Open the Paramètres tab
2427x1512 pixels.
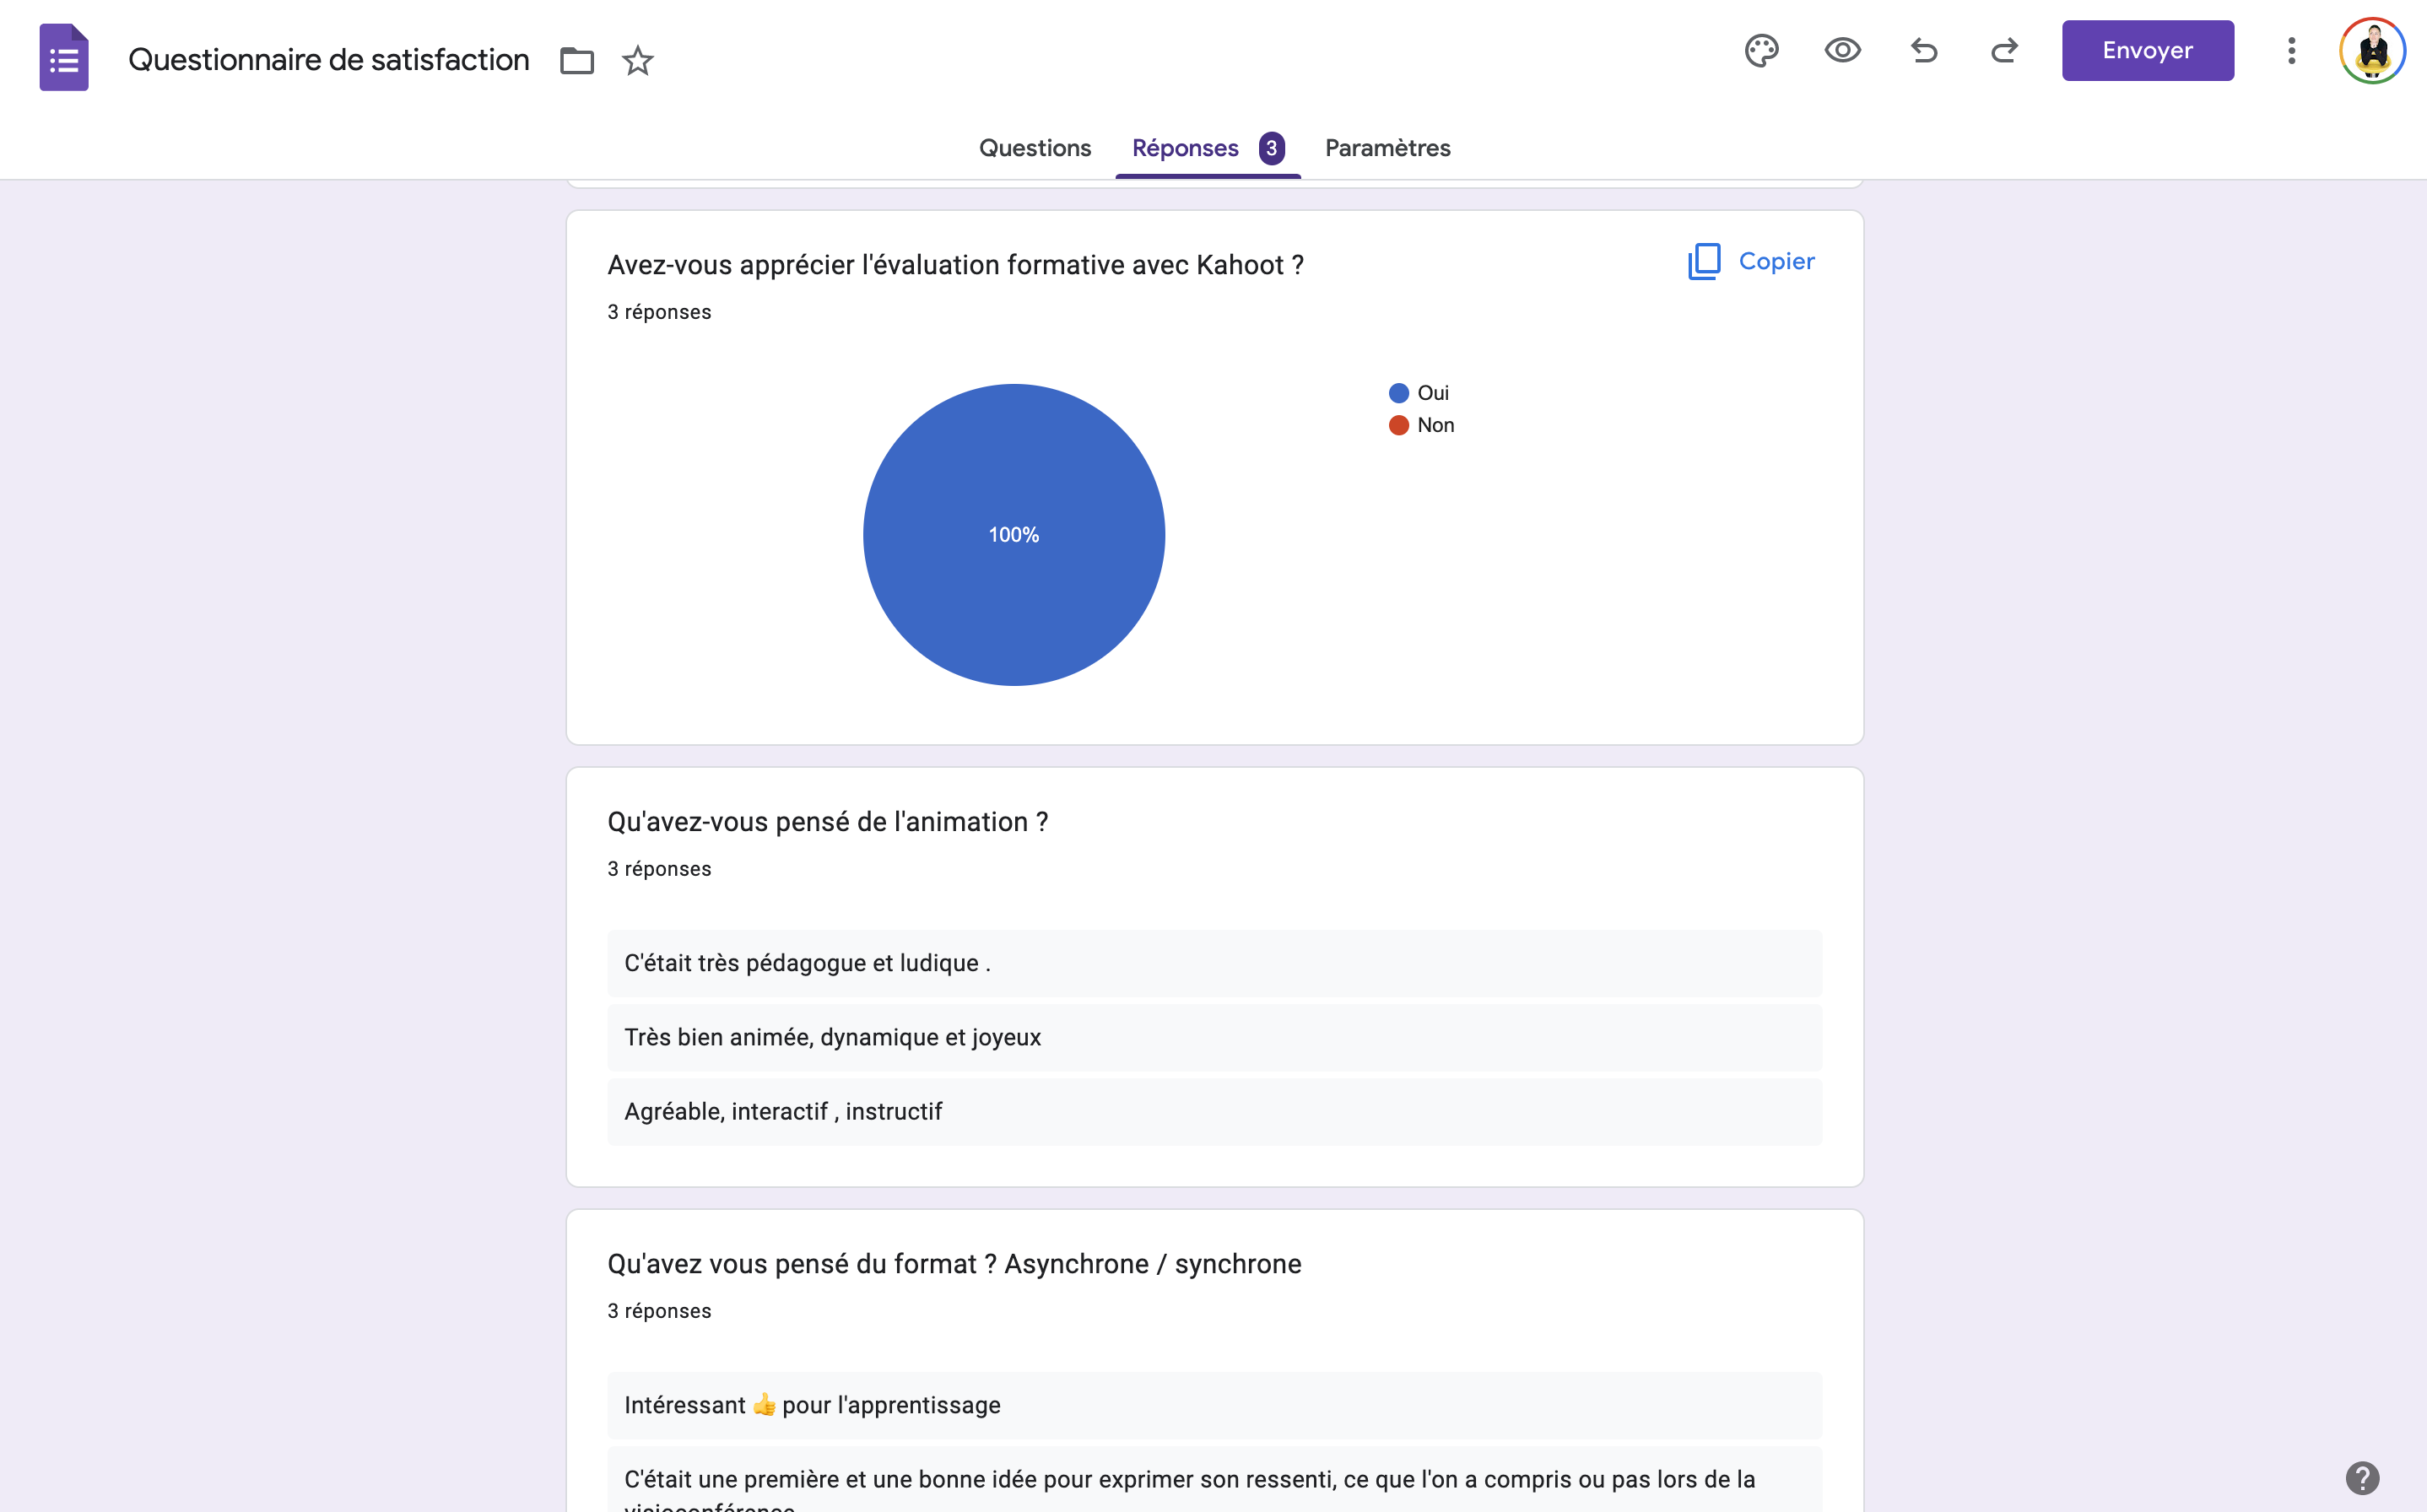click(1387, 148)
